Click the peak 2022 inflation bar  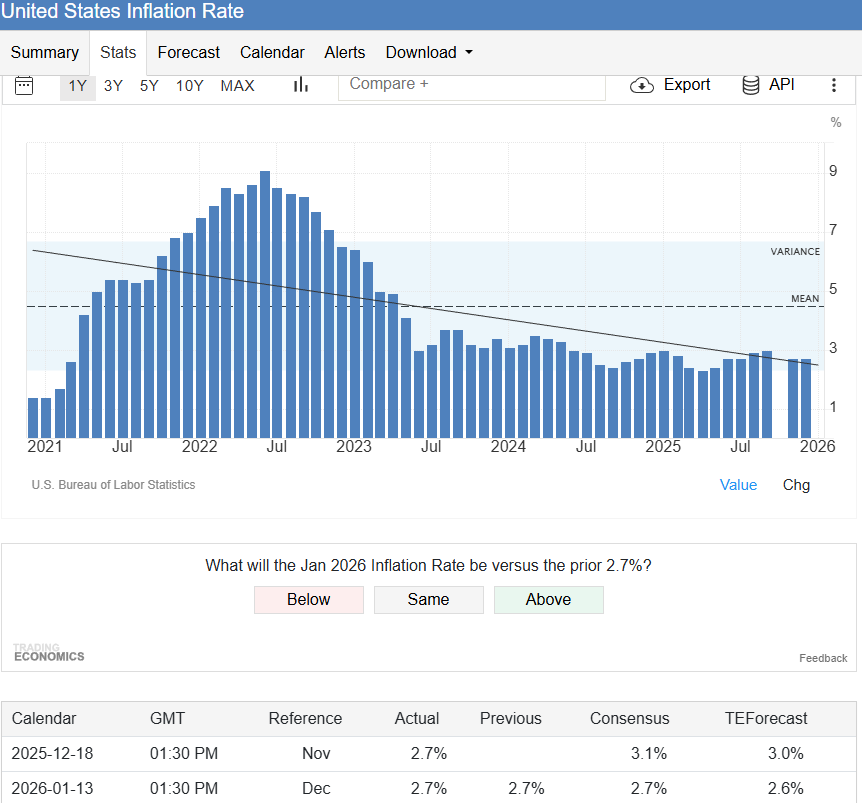pyautogui.click(x=265, y=304)
